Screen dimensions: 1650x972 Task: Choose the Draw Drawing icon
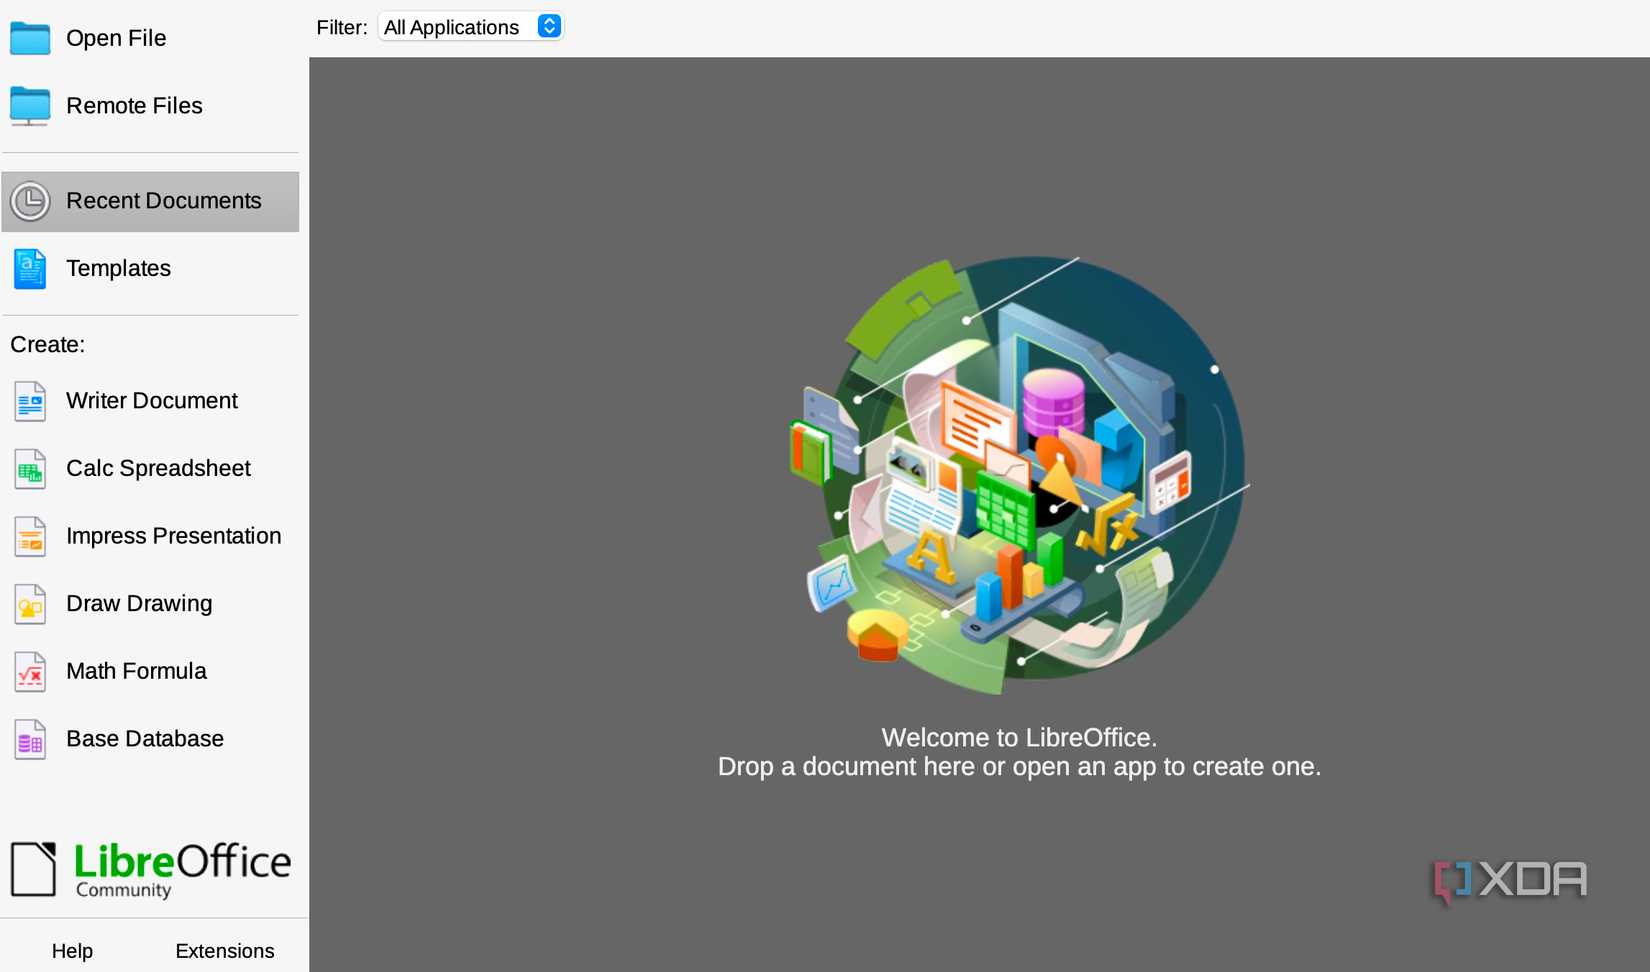[29, 604]
